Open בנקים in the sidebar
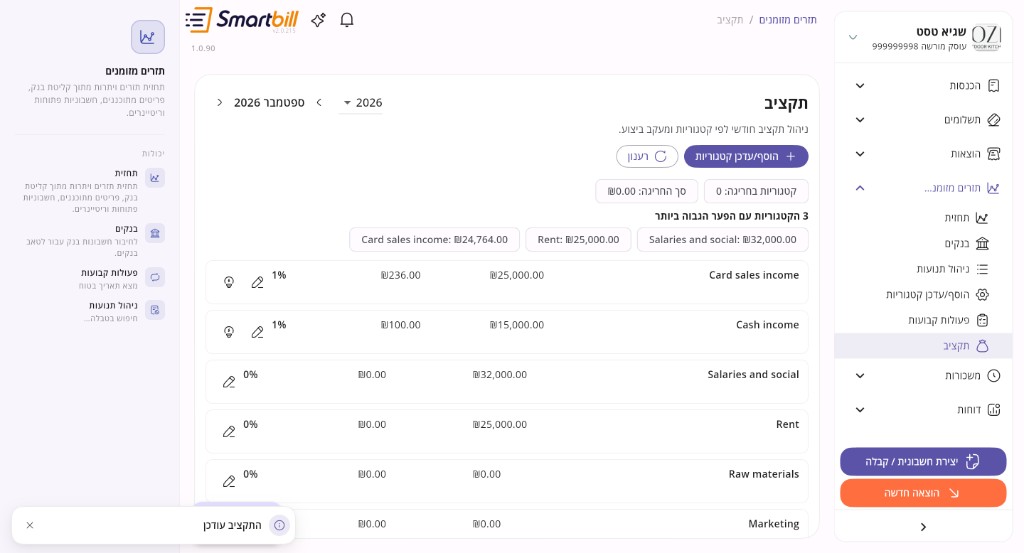 923,244
